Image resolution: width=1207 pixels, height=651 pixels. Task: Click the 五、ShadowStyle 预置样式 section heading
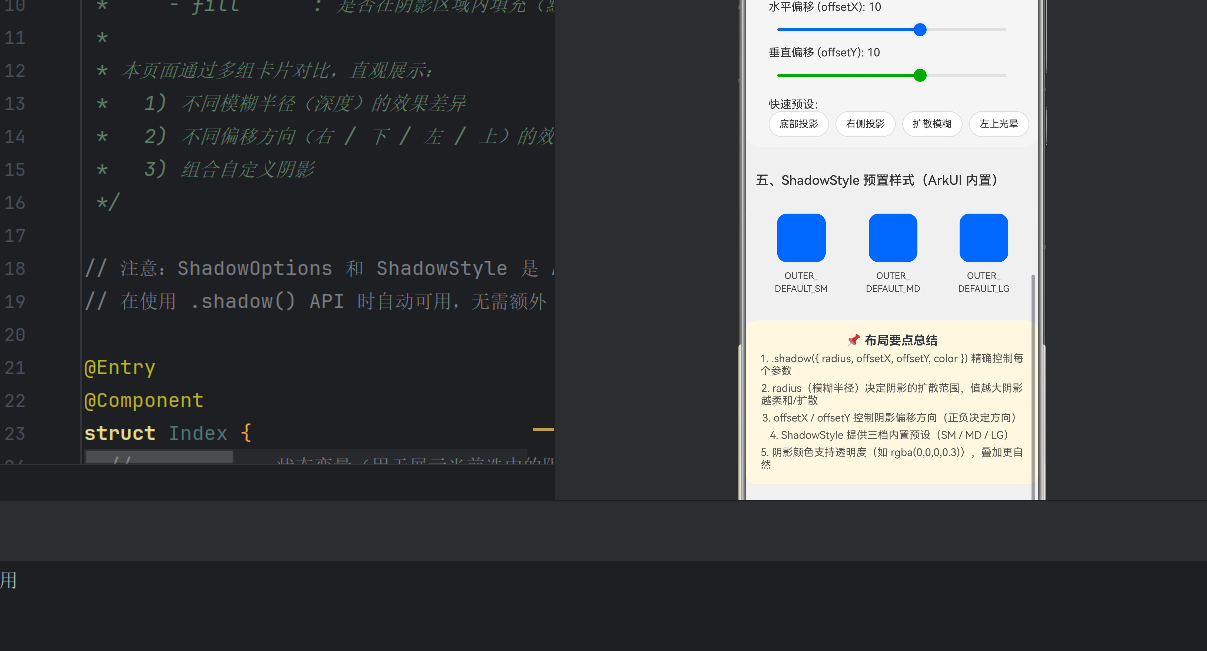point(877,180)
